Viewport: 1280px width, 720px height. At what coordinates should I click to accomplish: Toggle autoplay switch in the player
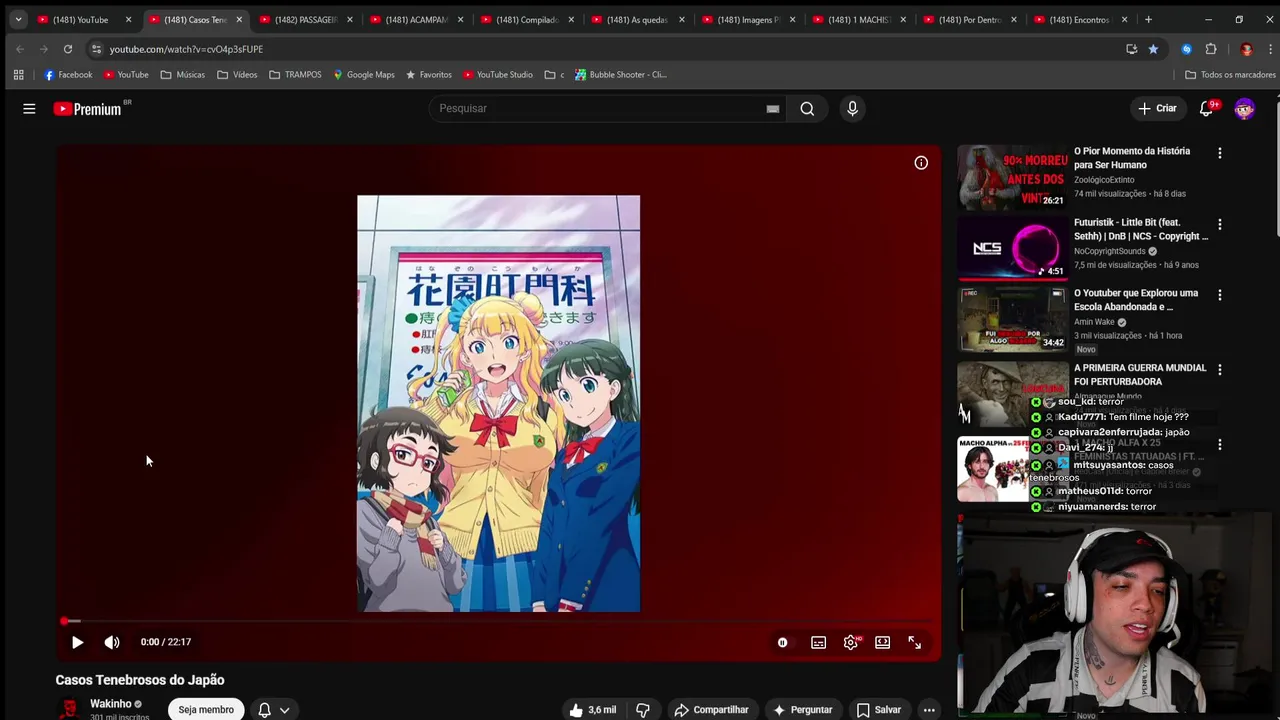click(782, 642)
